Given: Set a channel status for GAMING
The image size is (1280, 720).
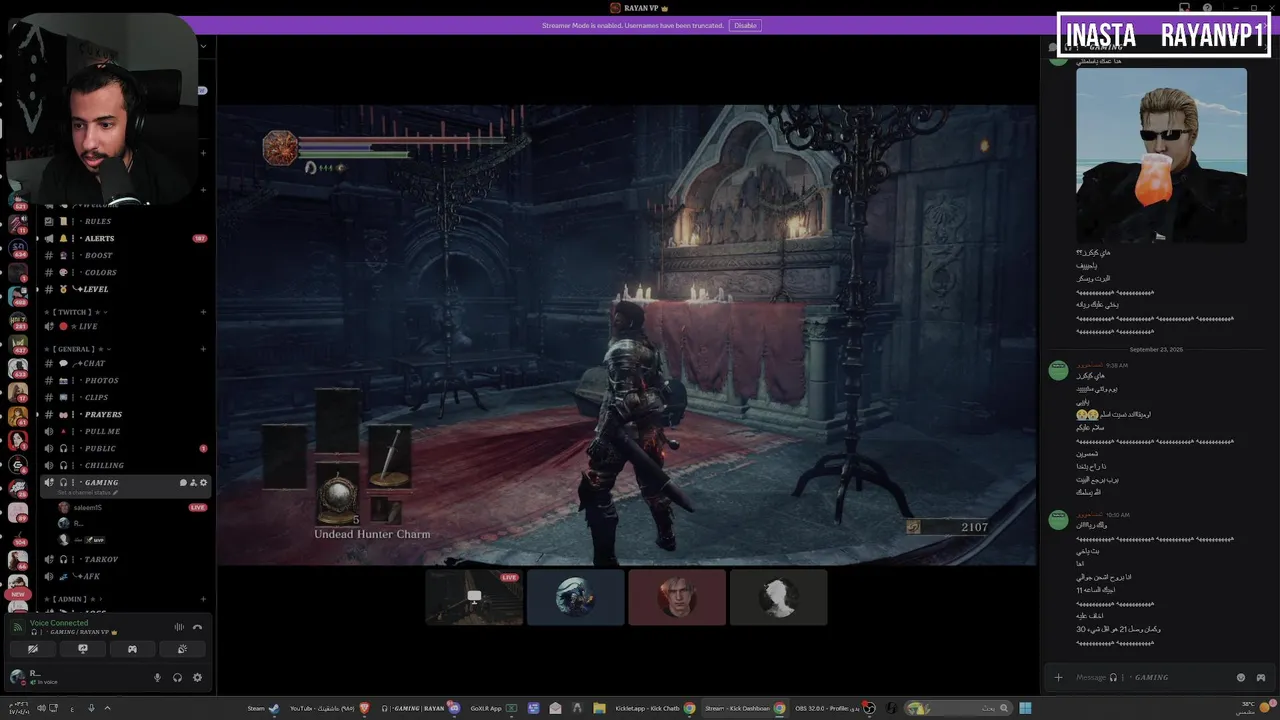Looking at the screenshot, I should click(x=88, y=493).
